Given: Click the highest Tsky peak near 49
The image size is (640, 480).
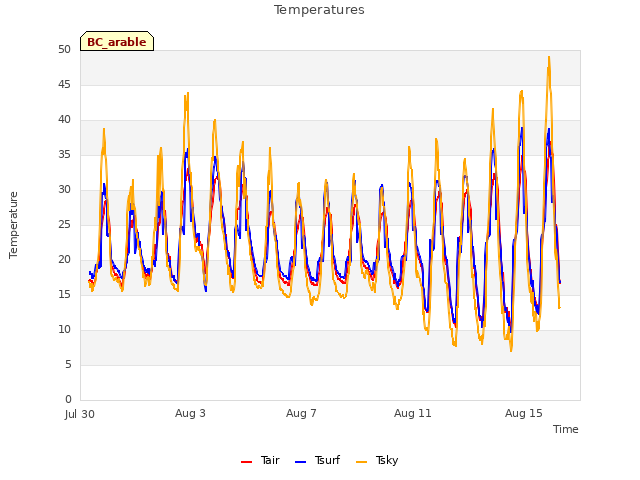Looking at the screenshot, I should (x=549, y=57).
